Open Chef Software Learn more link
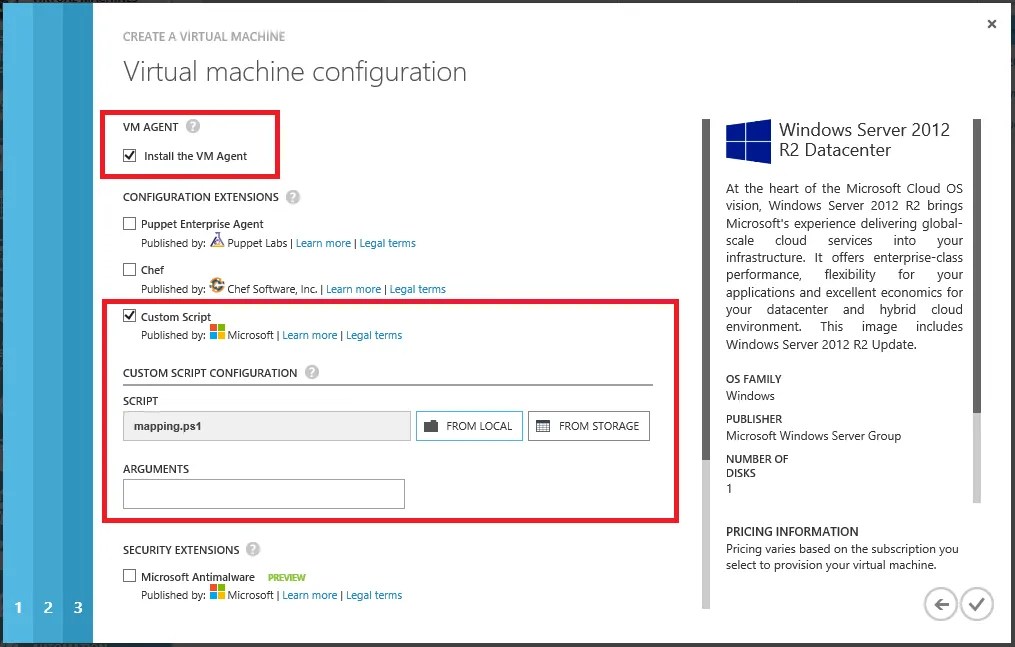The height and width of the screenshot is (647, 1015). click(353, 289)
